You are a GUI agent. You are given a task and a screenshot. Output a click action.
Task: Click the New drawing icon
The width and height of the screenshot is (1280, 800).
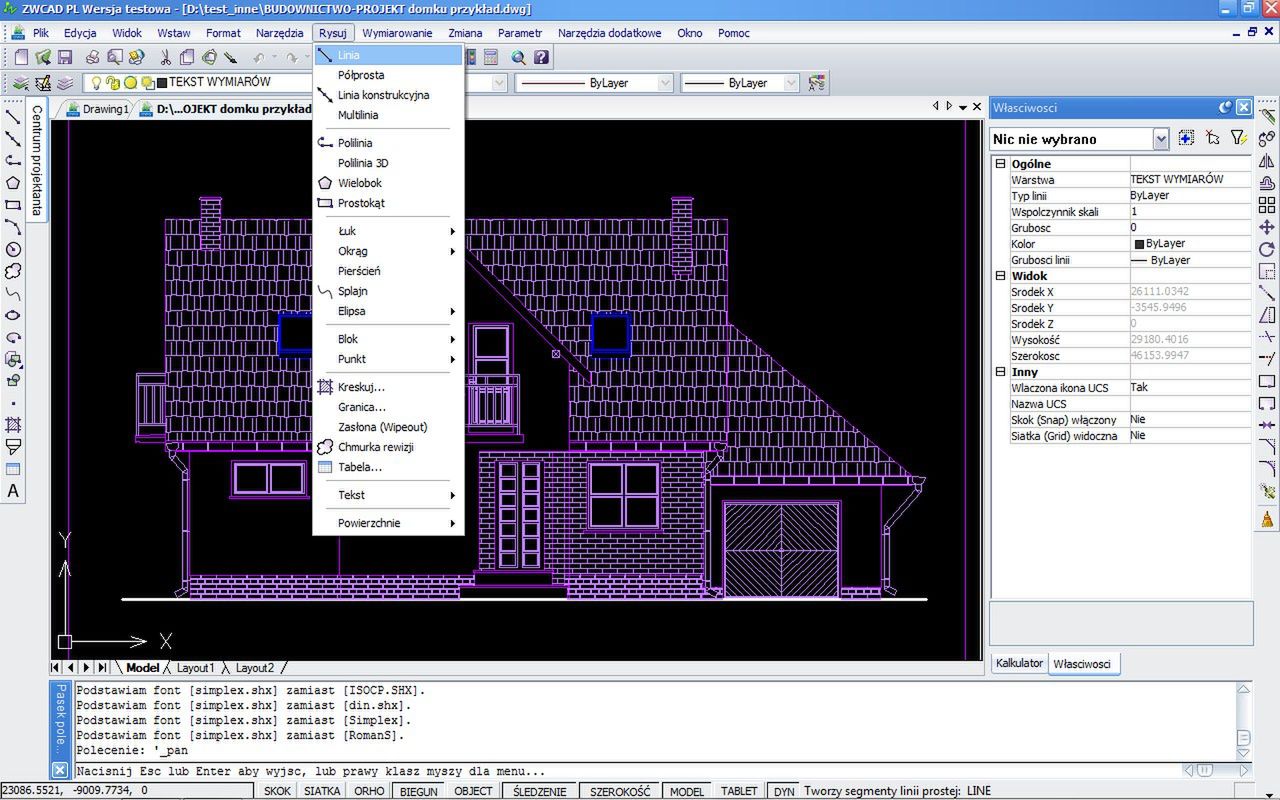(21, 58)
